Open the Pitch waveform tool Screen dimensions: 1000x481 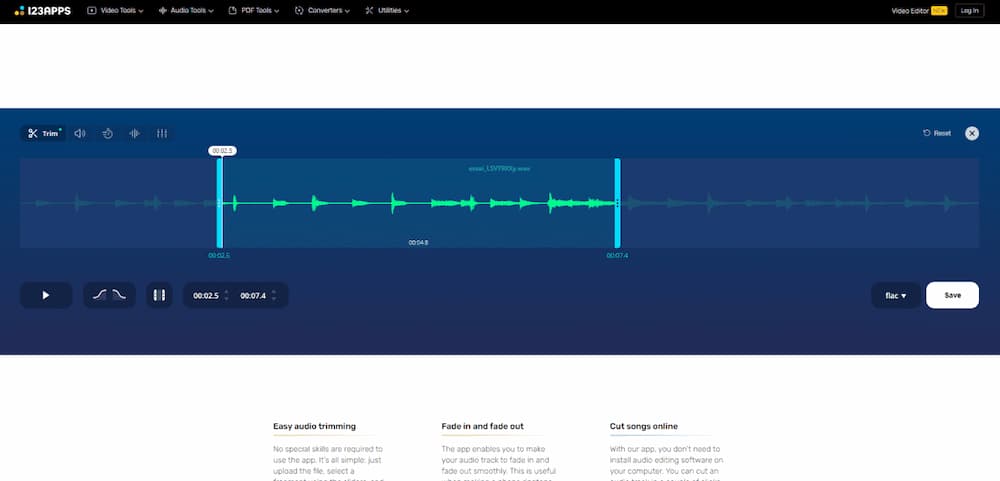pos(135,133)
